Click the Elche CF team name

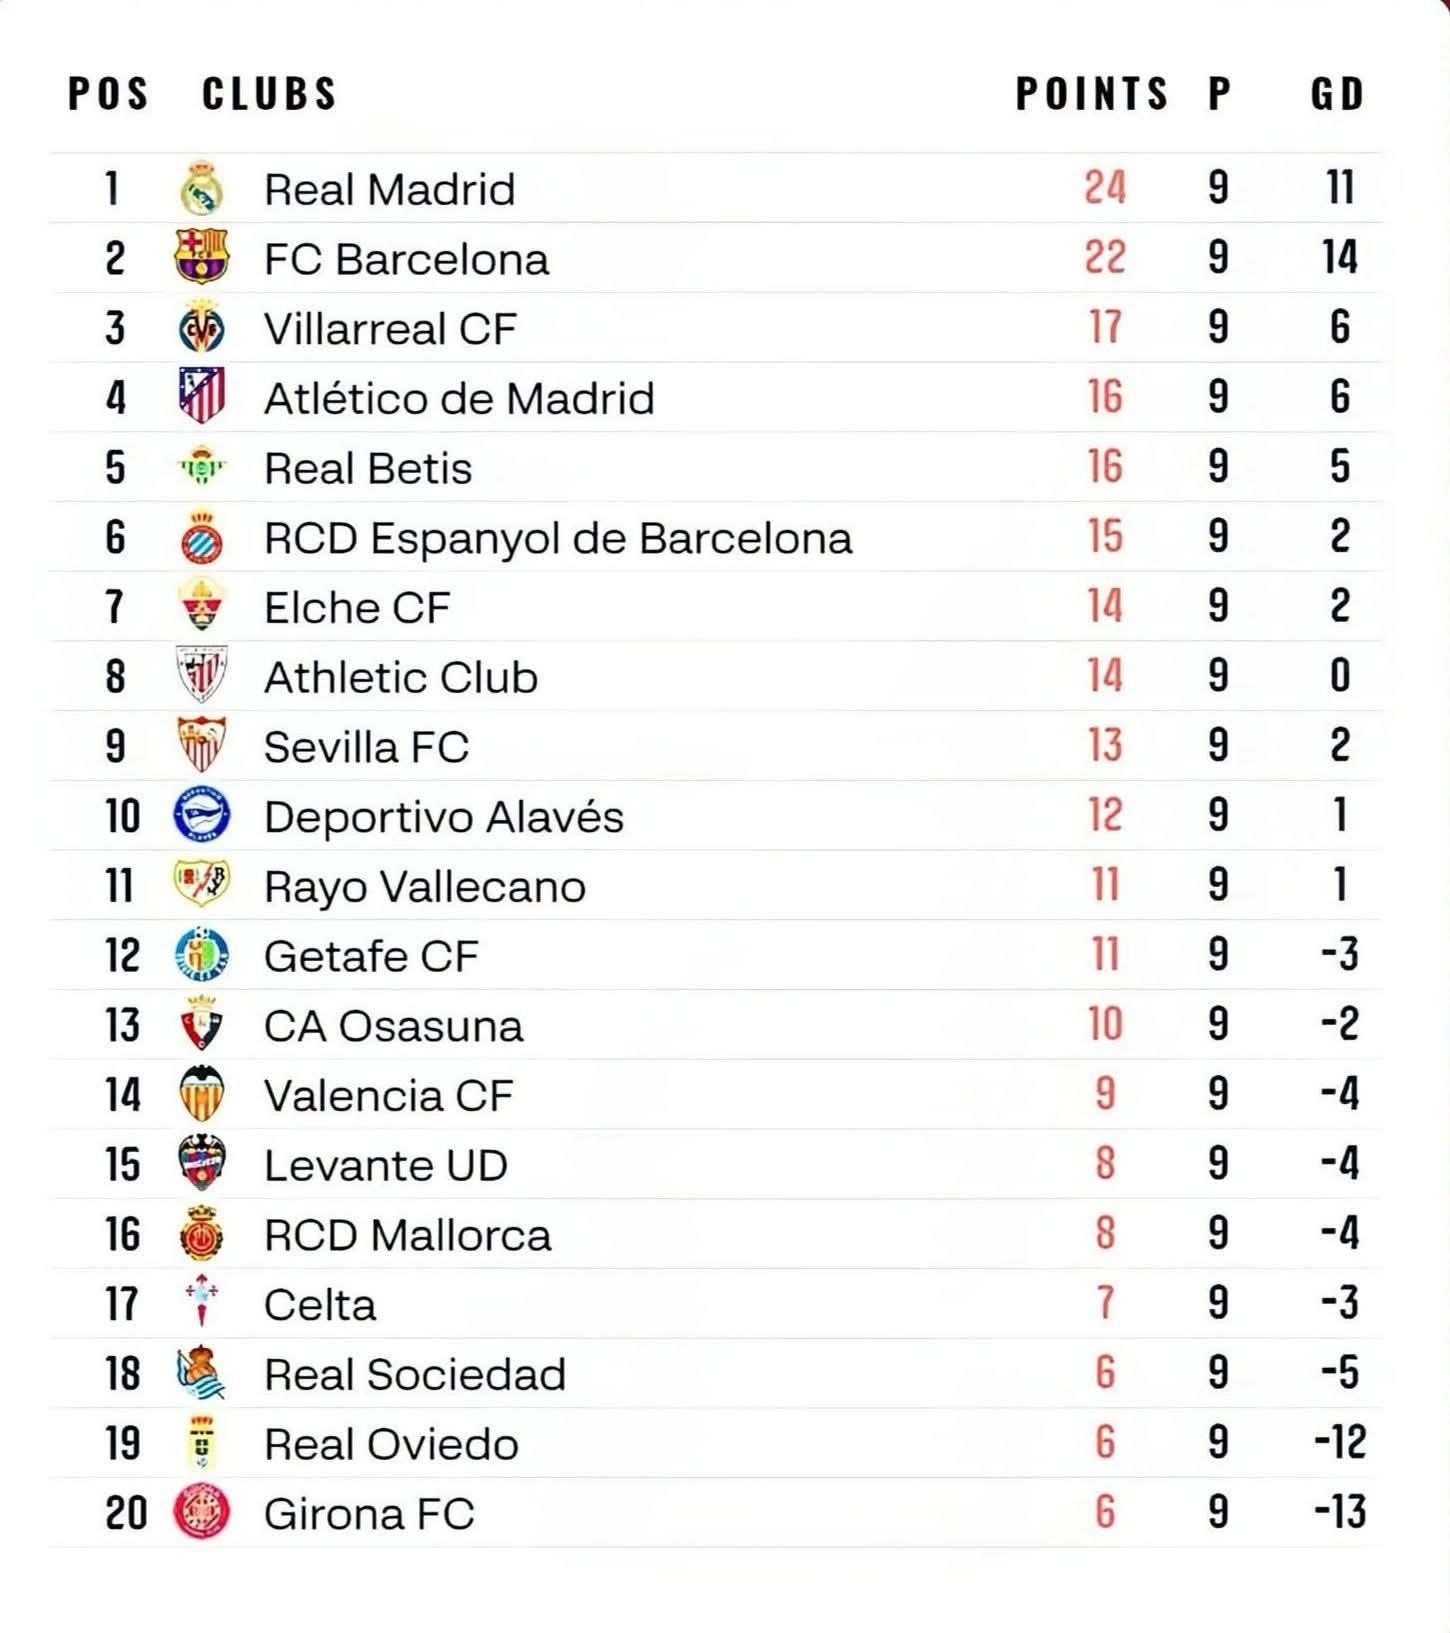click(x=357, y=608)
